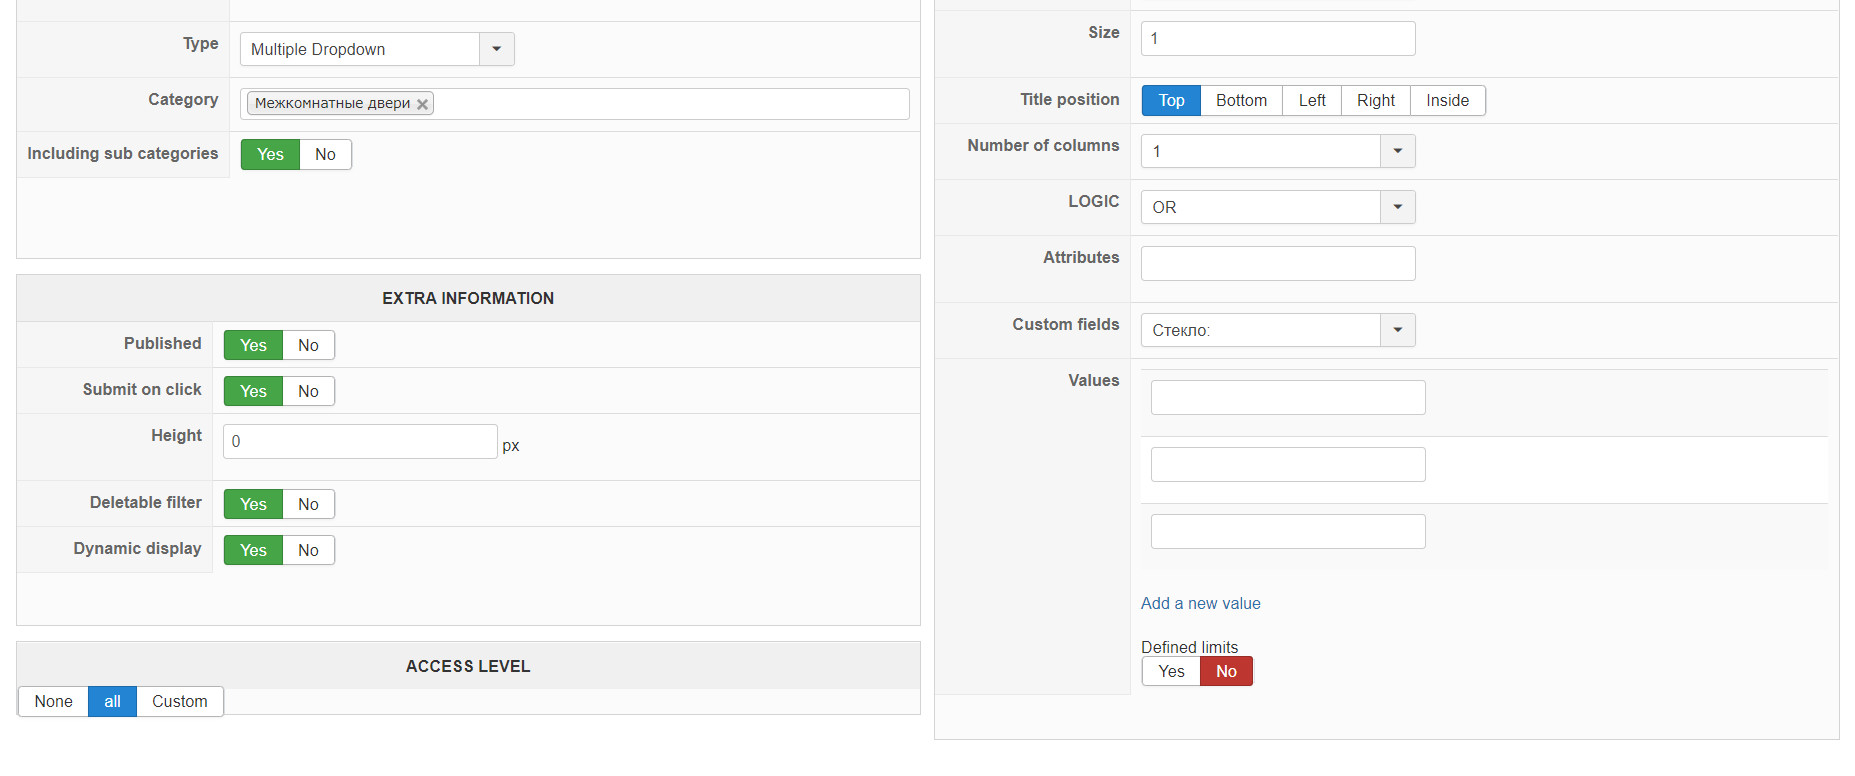Viewport: 1855px width, 776px height.
Task: Enable Defined limits with Yes
Action: pos(1171,671)
